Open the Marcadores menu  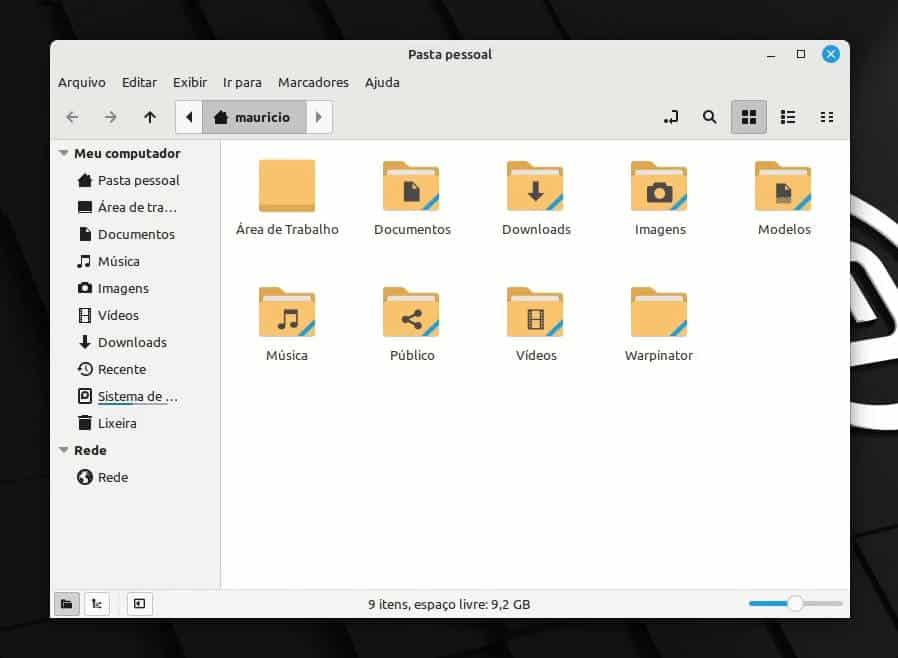(x=313, y=82)
